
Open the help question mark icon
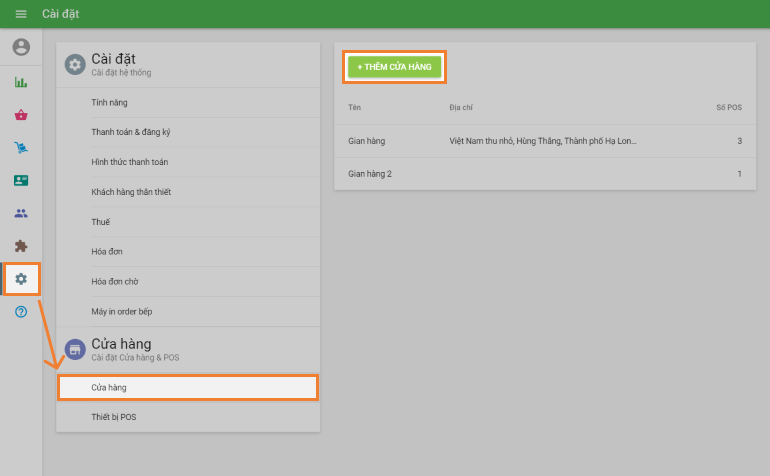pos(21,312)
